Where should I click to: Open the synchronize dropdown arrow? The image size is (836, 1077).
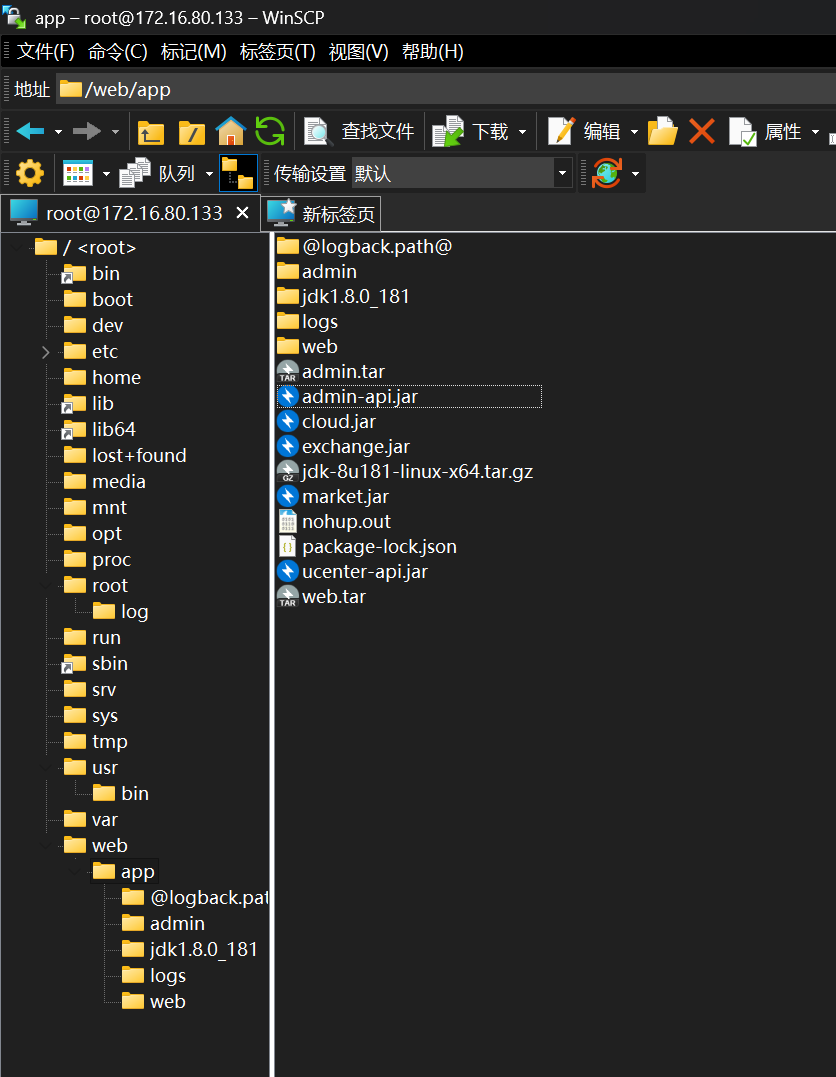(635, 174)
